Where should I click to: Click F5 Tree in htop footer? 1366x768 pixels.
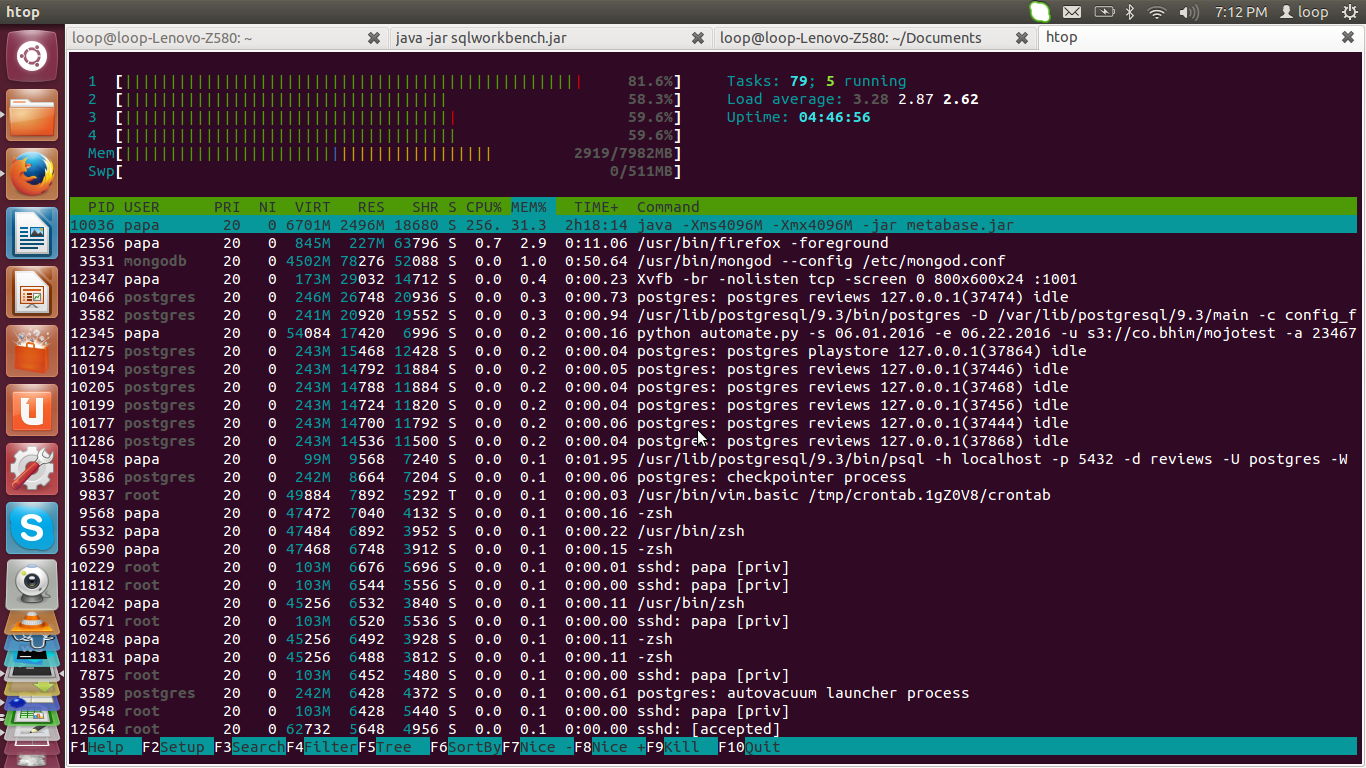(x=392, y=747)
